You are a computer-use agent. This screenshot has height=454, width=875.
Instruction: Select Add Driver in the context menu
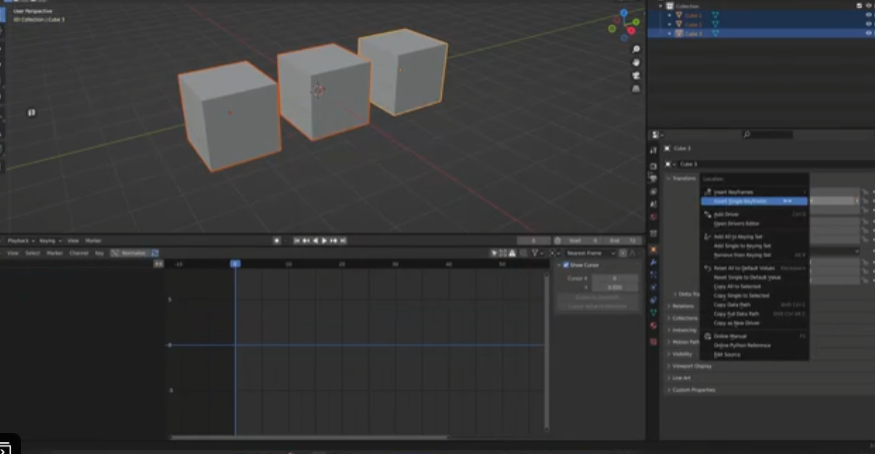tap(727, 214)
